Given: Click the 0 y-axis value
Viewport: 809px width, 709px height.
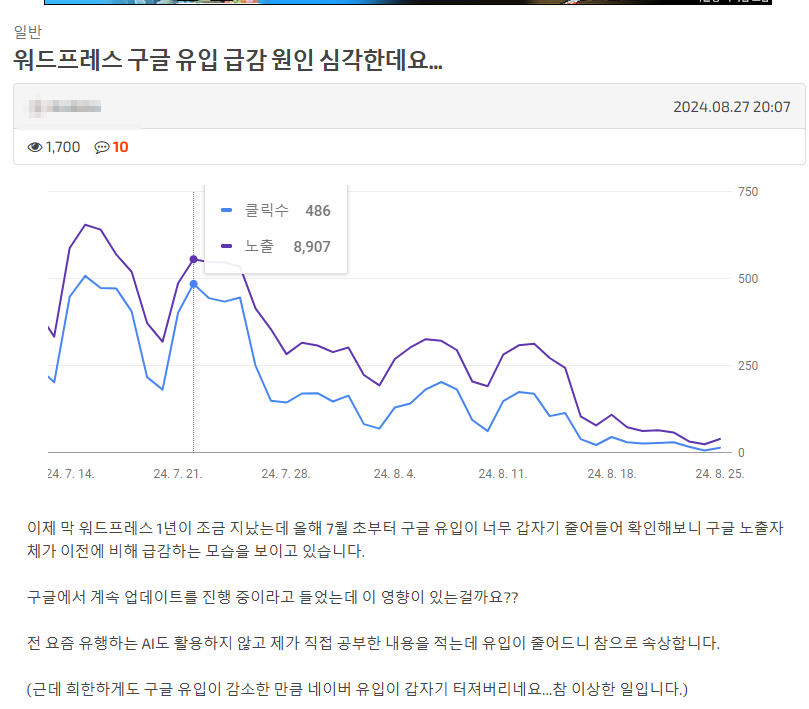Looking at the screenshot, I should [741, 453].
